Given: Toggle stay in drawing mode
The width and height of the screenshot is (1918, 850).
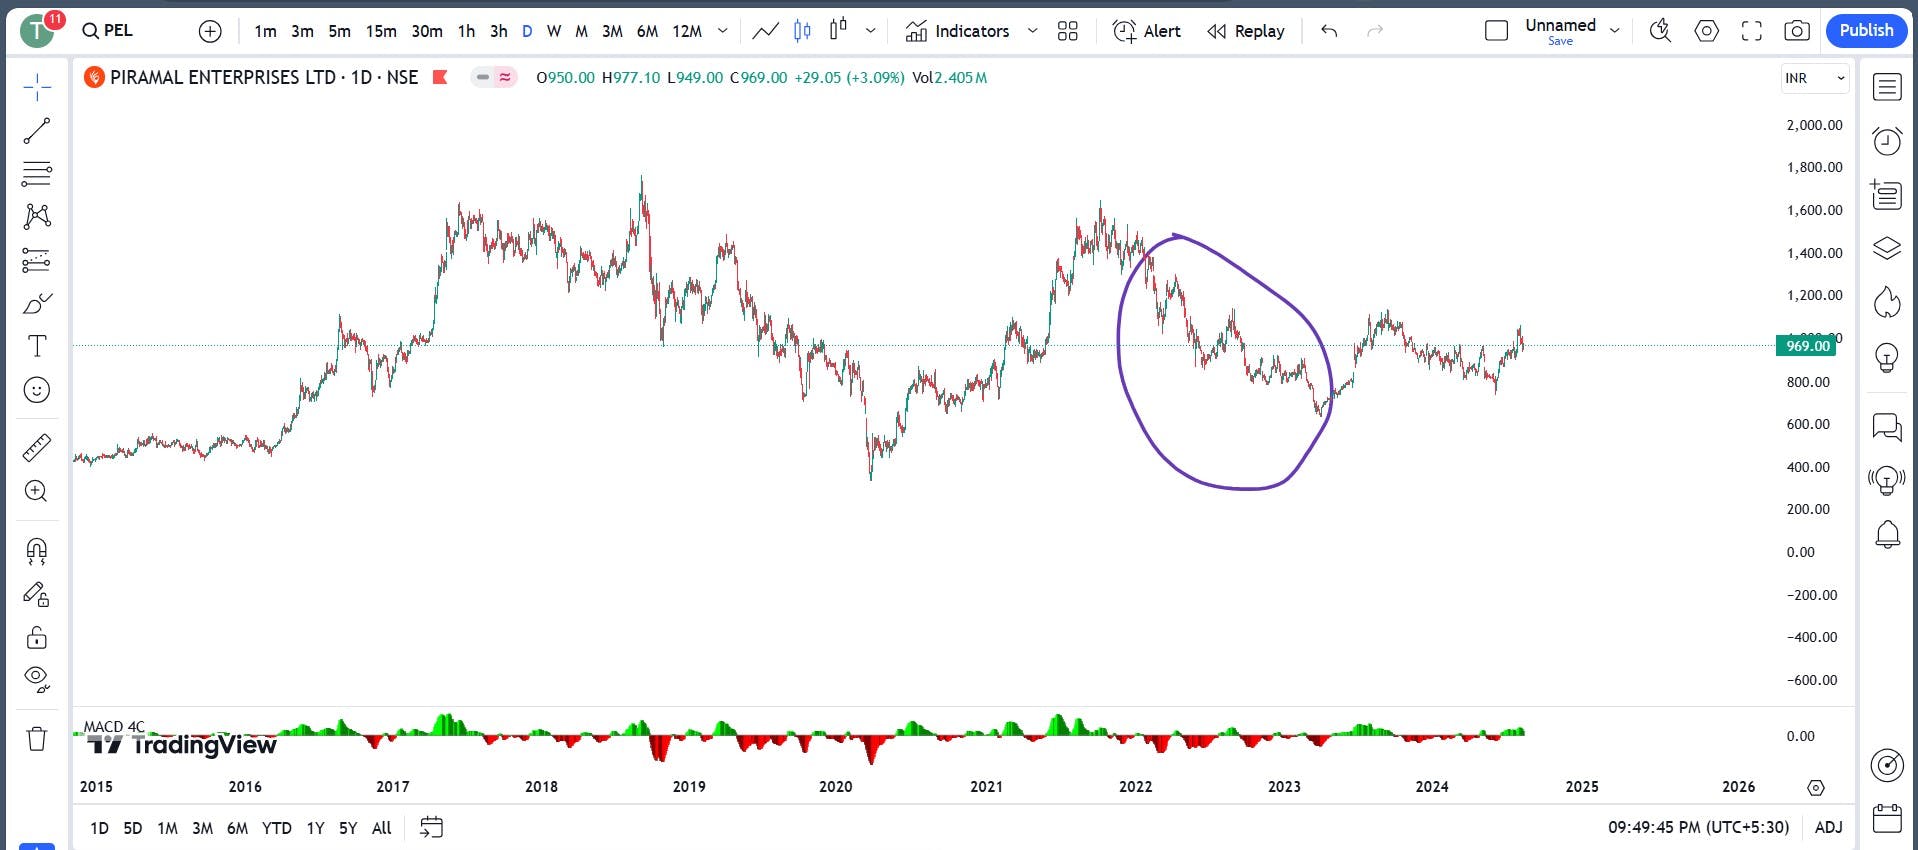Looking at the screenshot, I should pos(37,595).
